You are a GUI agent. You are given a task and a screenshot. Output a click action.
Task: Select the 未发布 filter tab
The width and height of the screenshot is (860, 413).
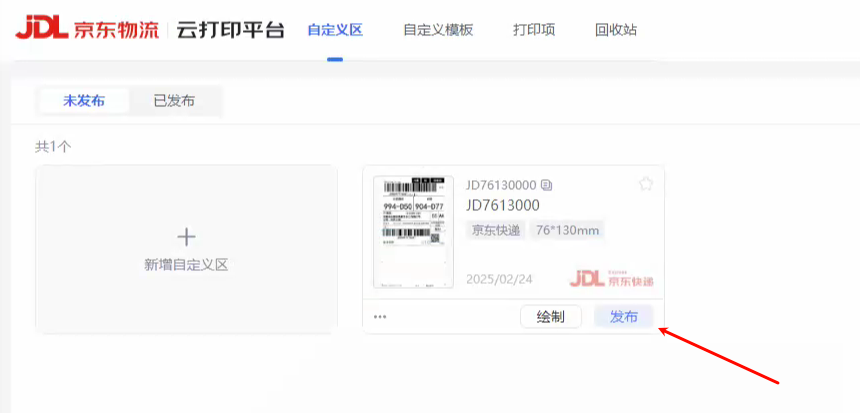click(84, 101)
